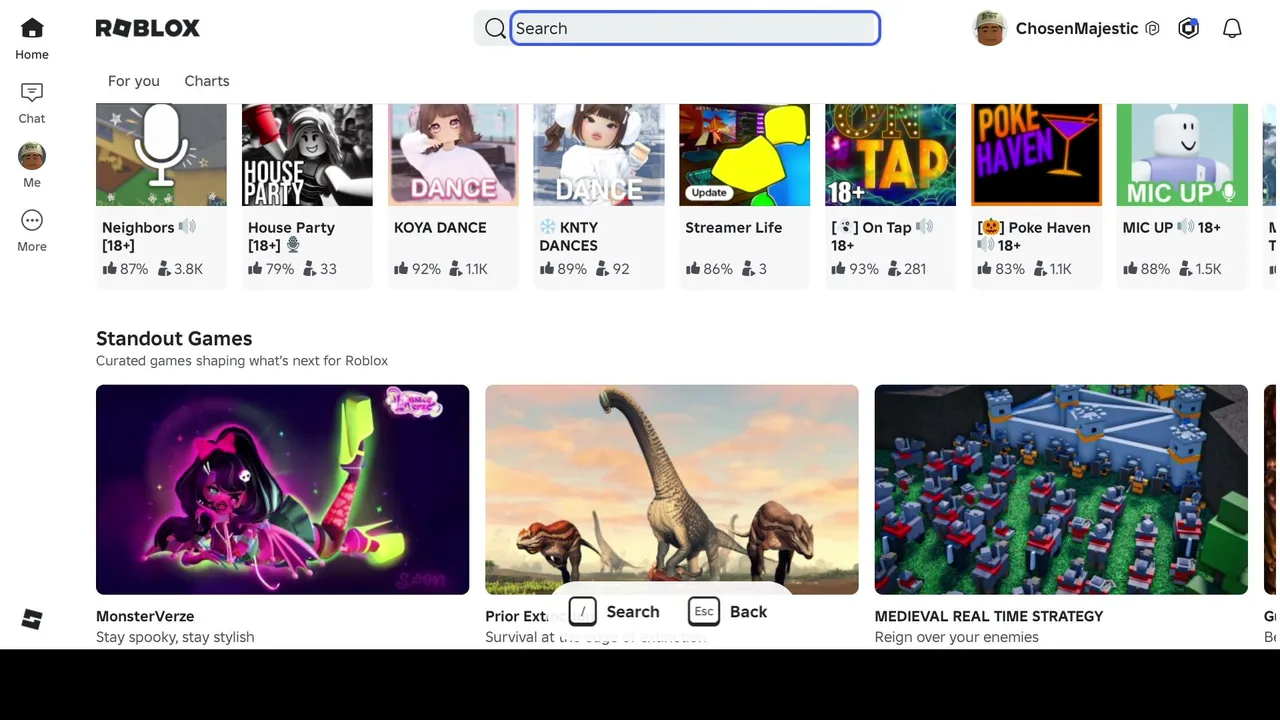Open the dinosaur Prior Extinction game image
The width and height of the screenshot is (1280, 720).
point(672,490)
